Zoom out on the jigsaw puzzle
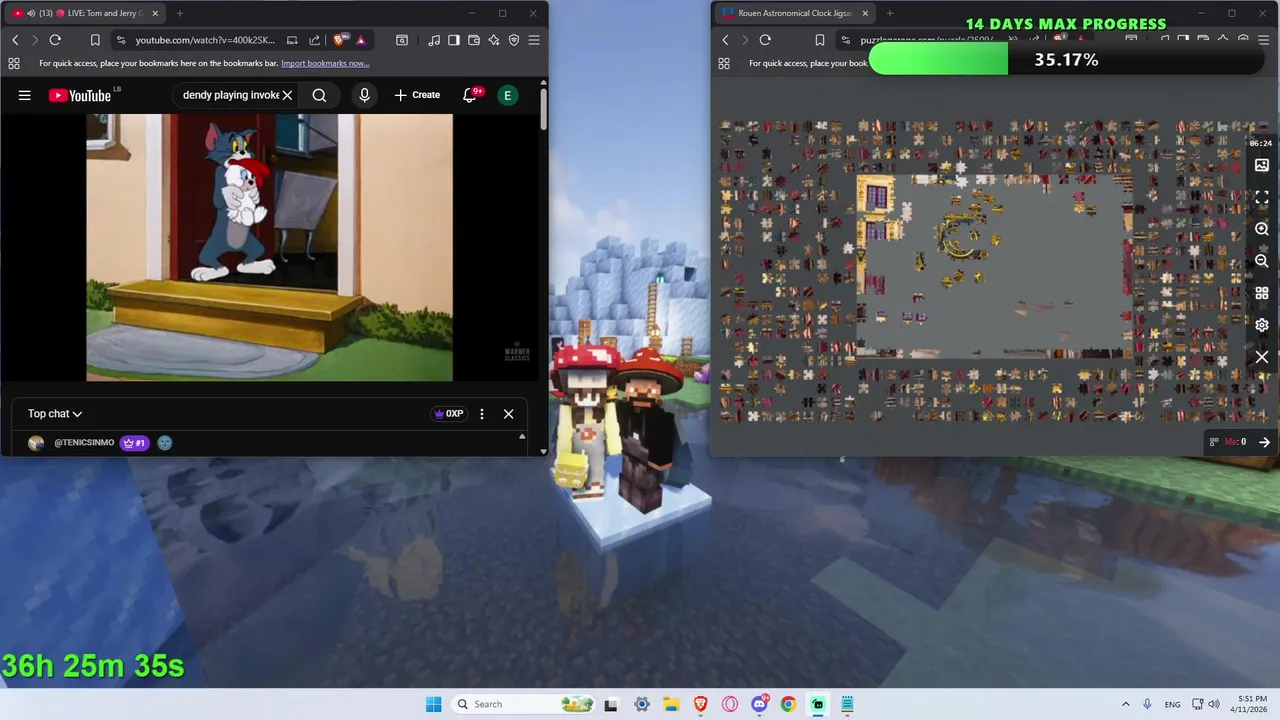This screenshot has width=1280, height=720. pyautogui.click(x=1262, y=261)
